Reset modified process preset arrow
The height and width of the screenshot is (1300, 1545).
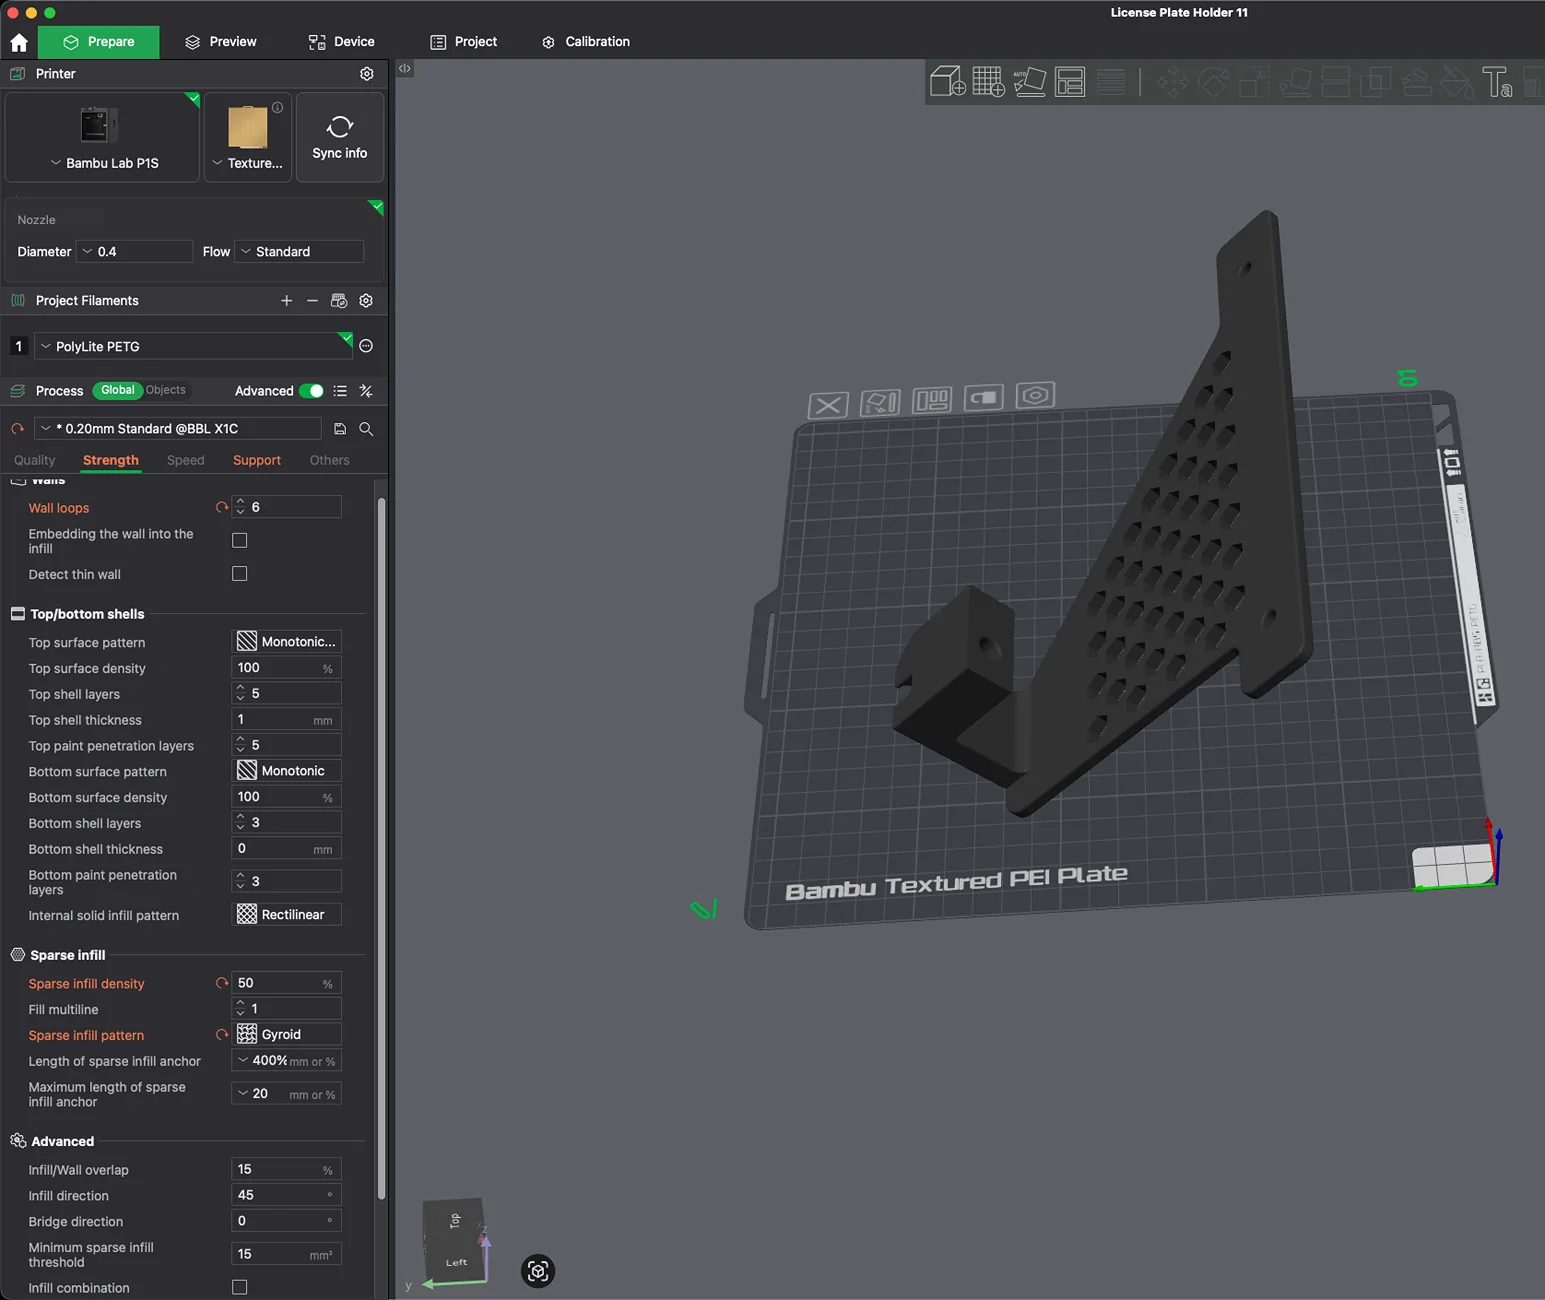pos(17,429)
